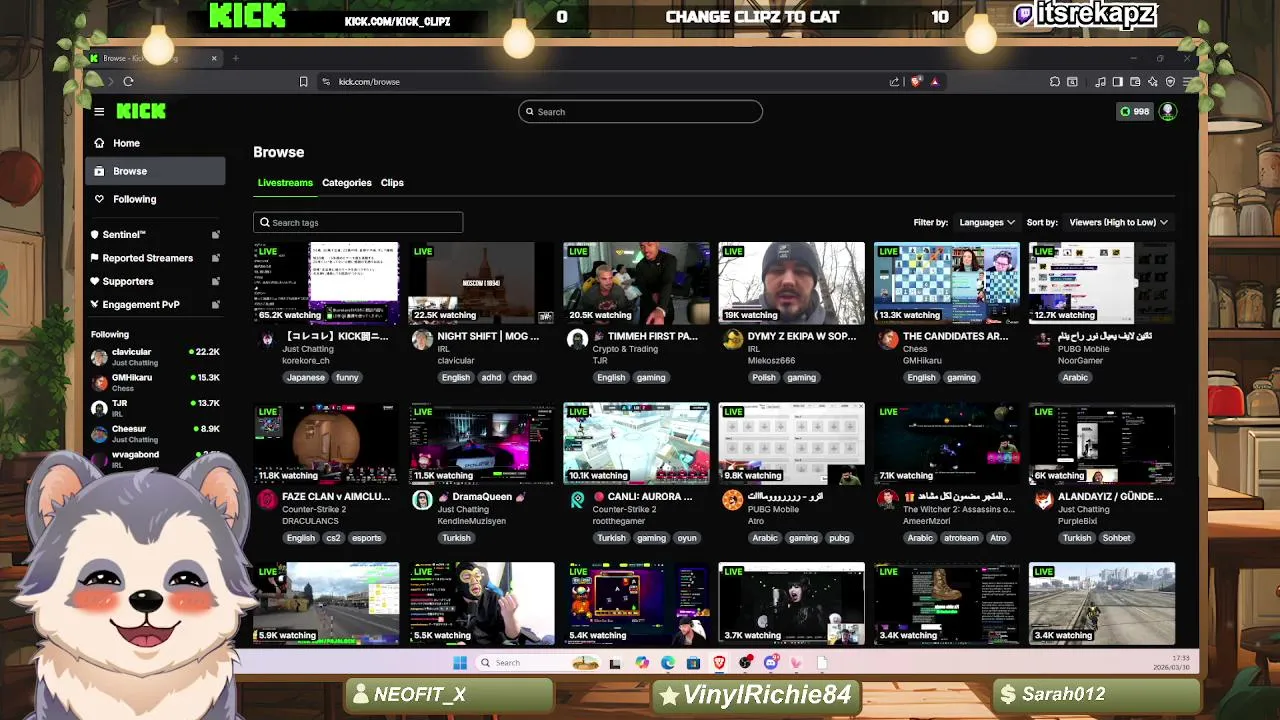Image resolution: width=1280 pixels, height=720 pixels.
Task: Open the hamburger sidebar menu
Action: point(99,112)
